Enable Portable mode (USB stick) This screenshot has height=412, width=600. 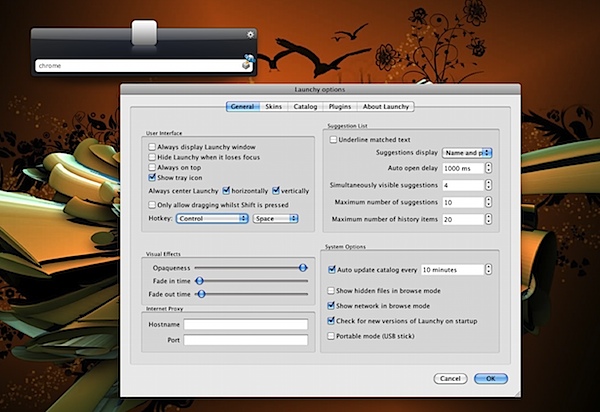[x=331, y=336]
